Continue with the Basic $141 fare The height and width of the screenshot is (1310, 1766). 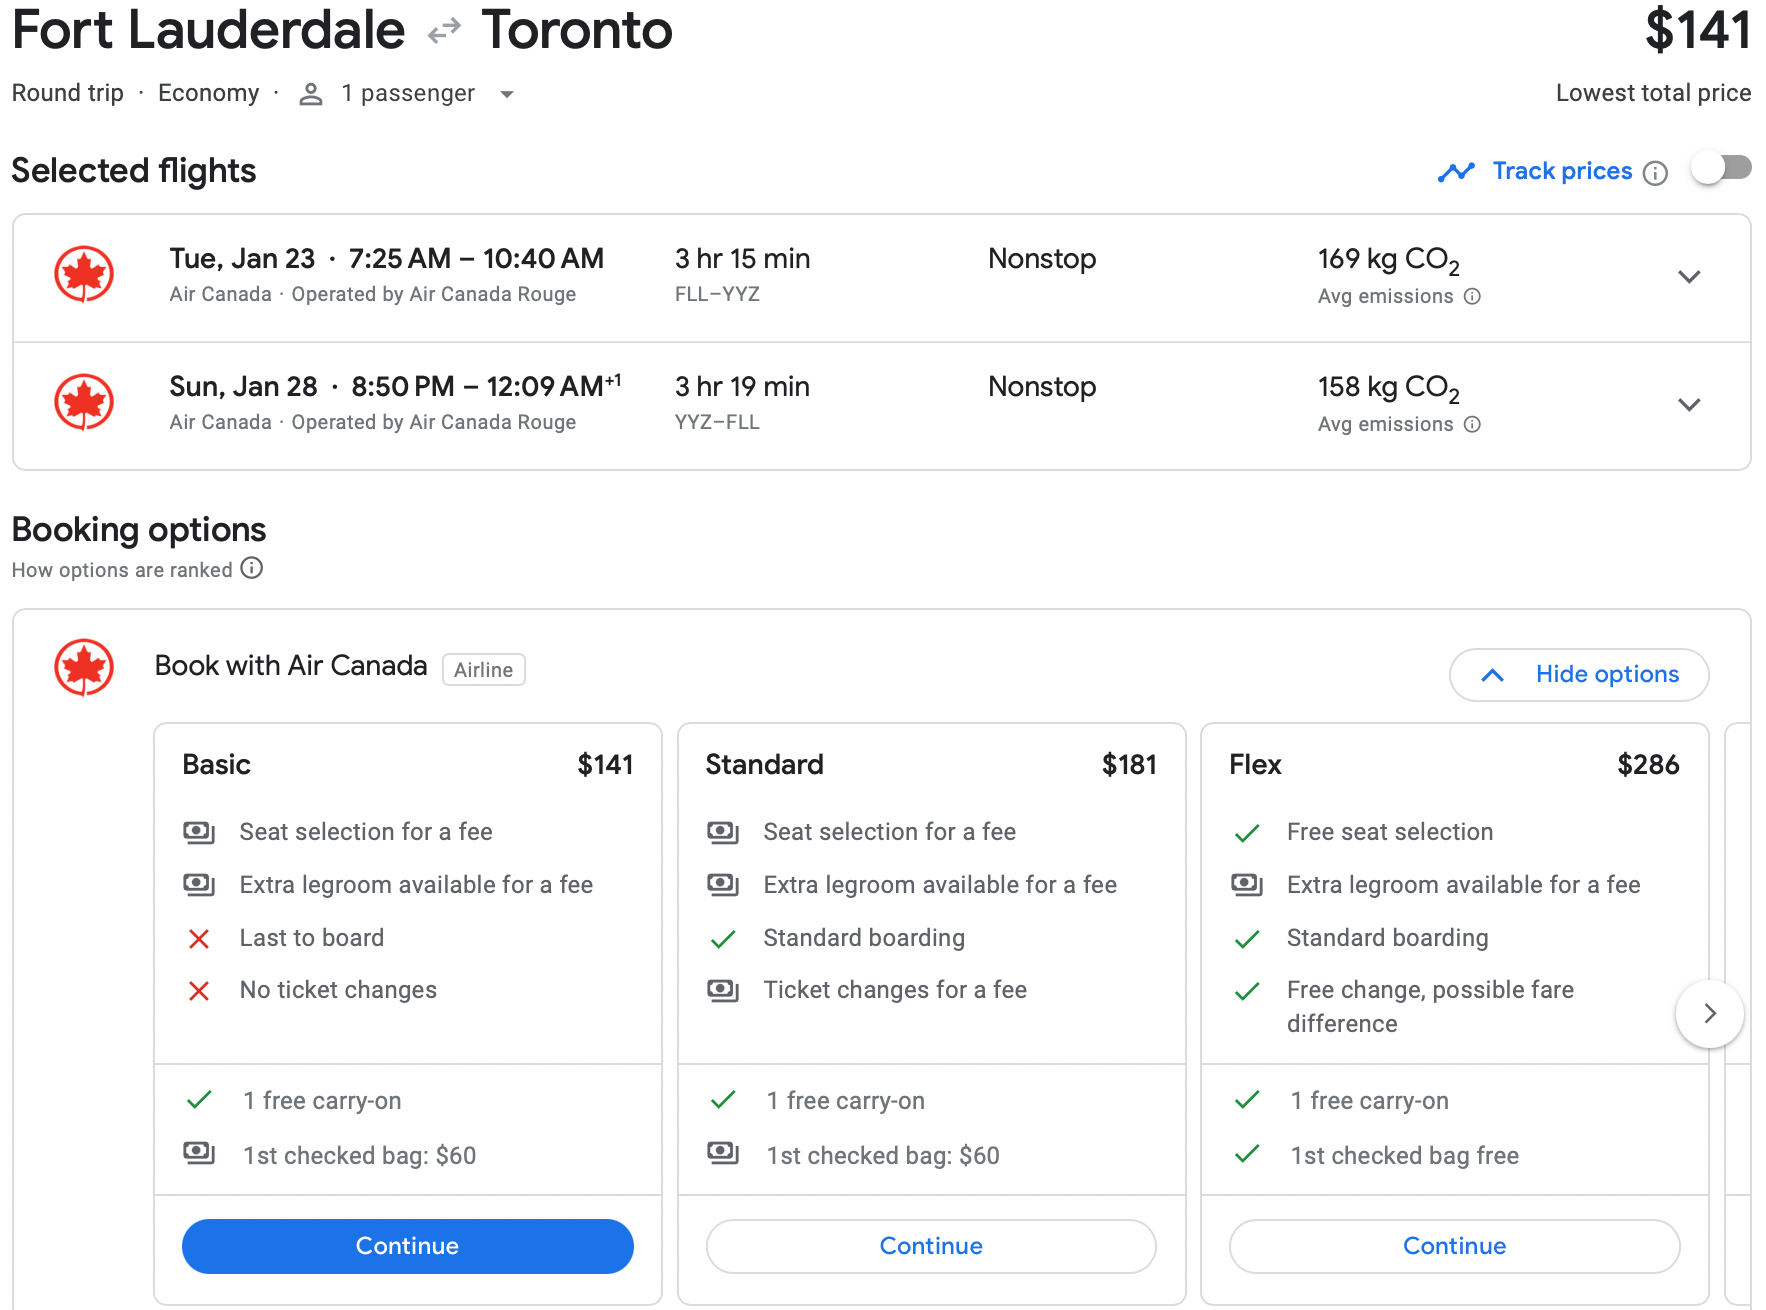pos(407,1246)
